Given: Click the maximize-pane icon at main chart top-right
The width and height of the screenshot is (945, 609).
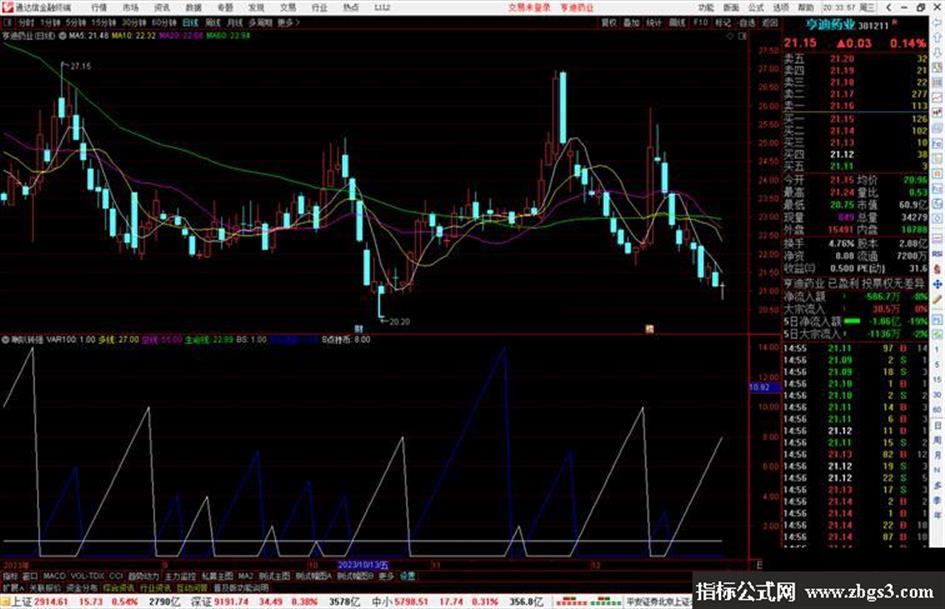Looking at the screenshot, I should point(742,36).
